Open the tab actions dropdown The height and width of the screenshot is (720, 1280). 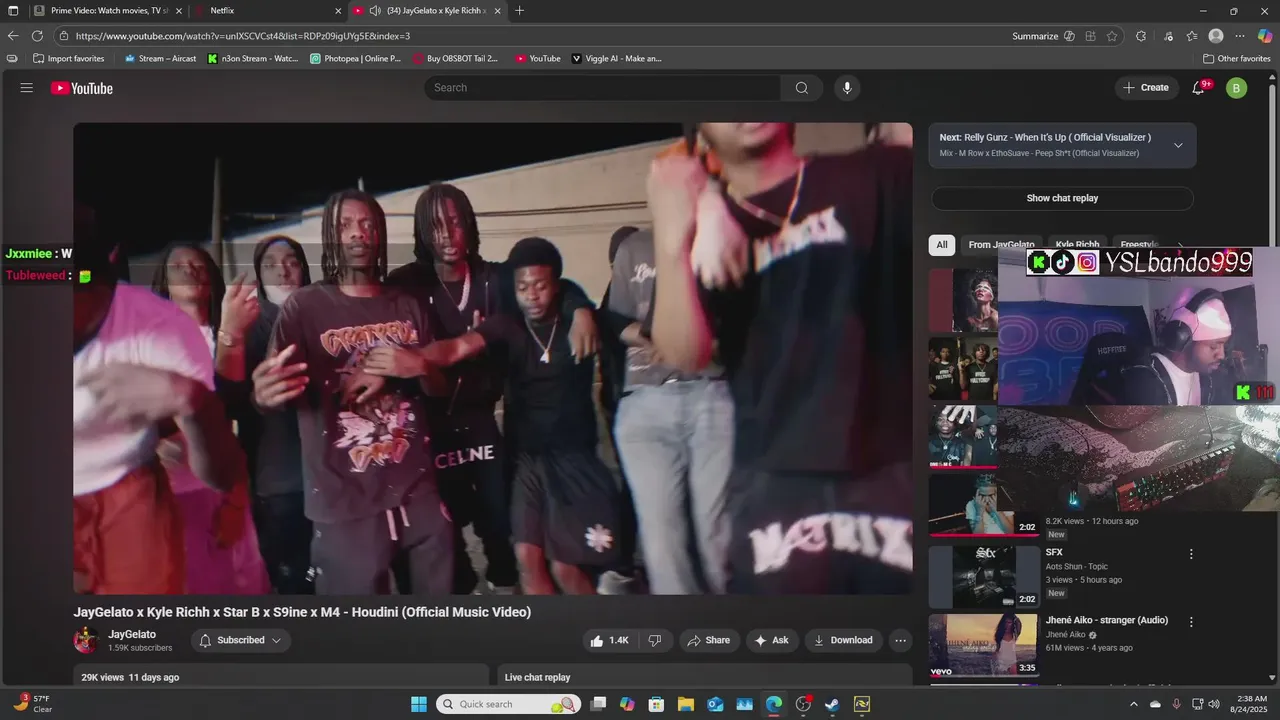[x=13, y=11]
